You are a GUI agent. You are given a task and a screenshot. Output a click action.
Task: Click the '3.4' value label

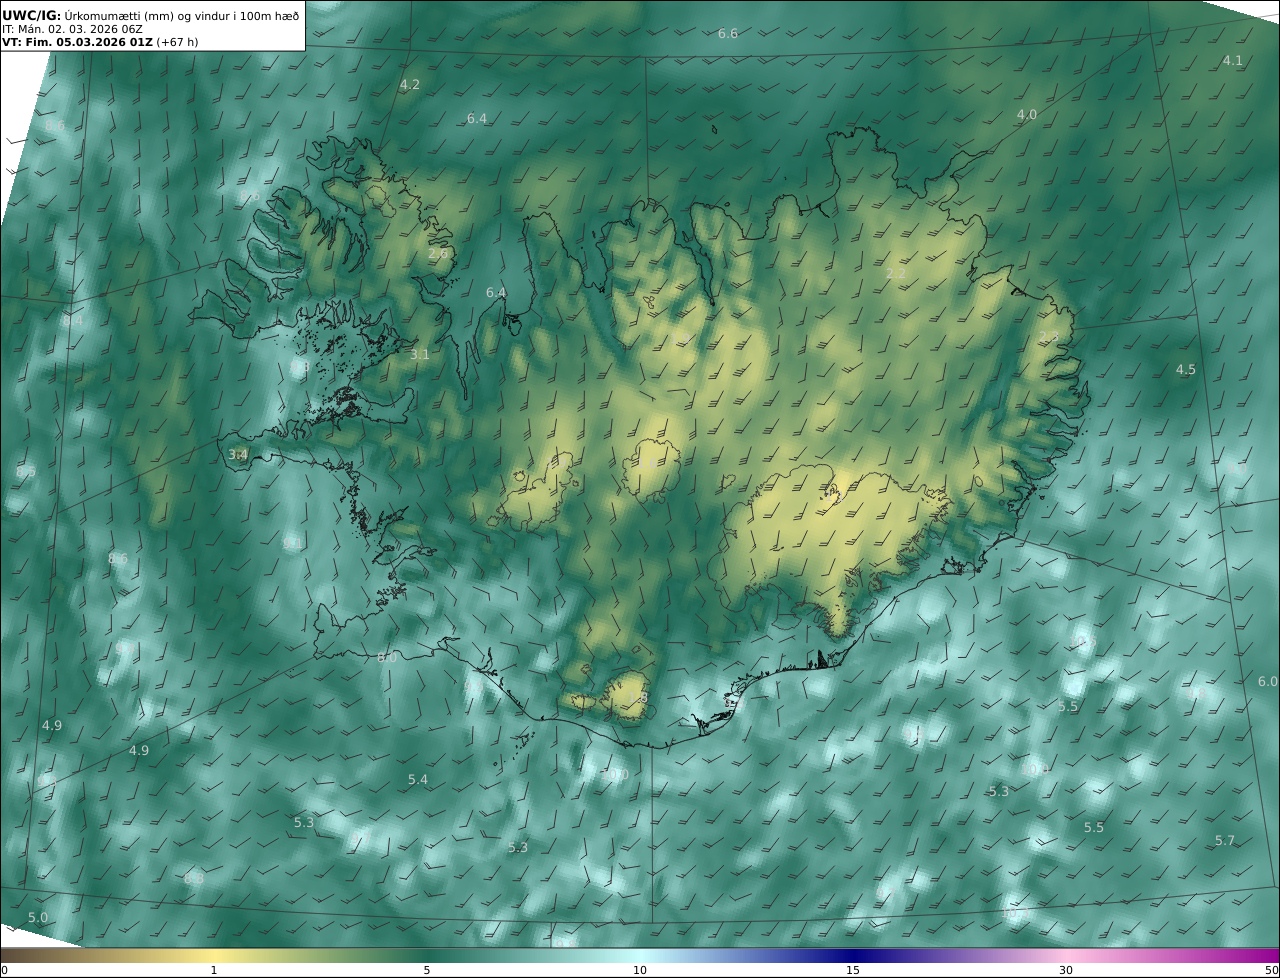238,455
